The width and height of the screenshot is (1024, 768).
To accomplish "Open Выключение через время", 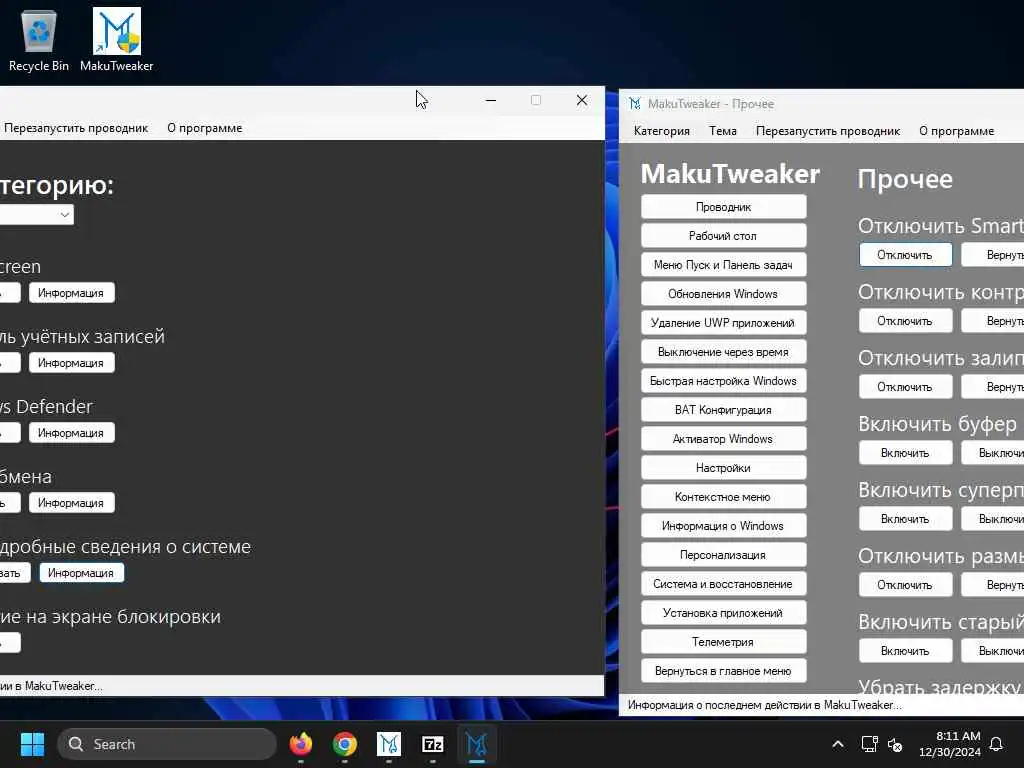I will click(x=724, y=352).
